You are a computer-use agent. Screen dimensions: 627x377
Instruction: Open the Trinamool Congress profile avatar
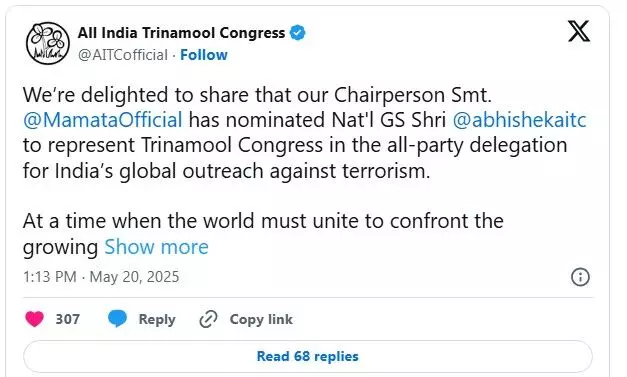(x=48, y=43)
